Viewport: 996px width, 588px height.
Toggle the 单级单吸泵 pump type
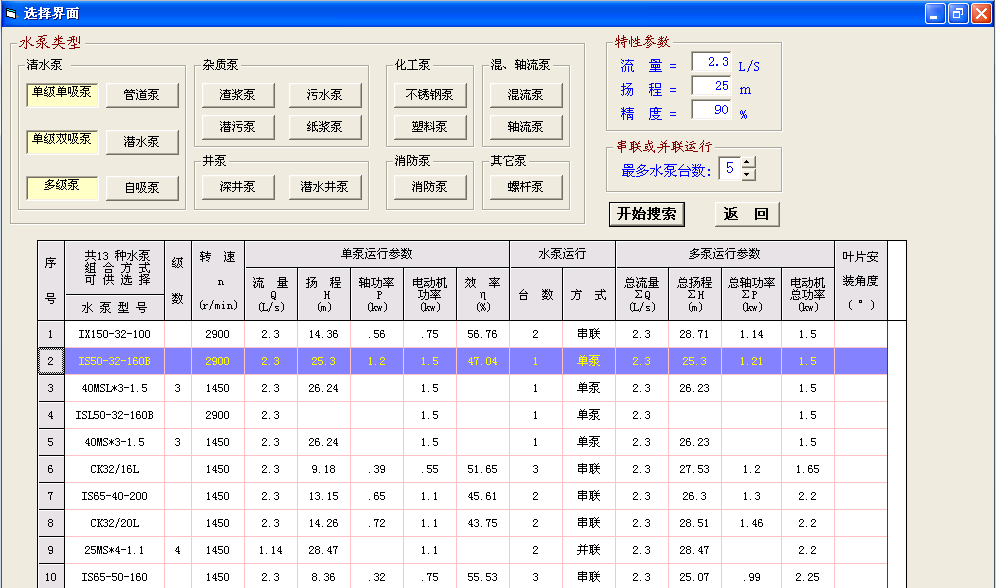[x=62, y=95]
